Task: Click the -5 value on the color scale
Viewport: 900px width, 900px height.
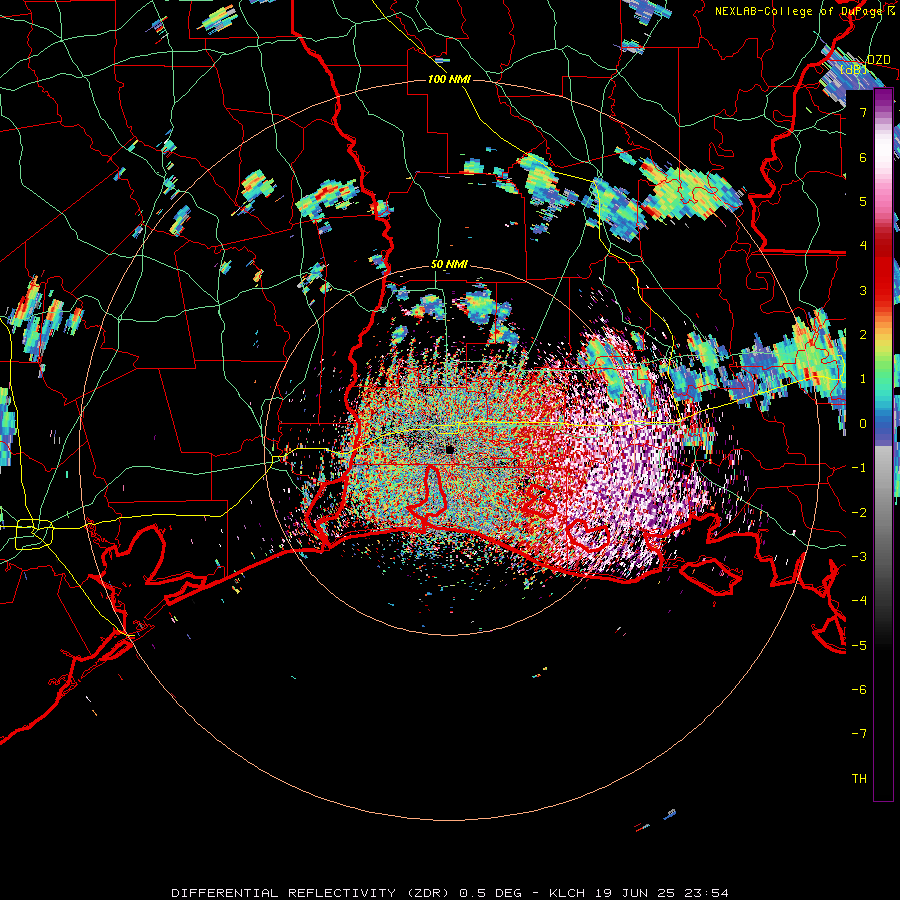Action: coord(859,645)
